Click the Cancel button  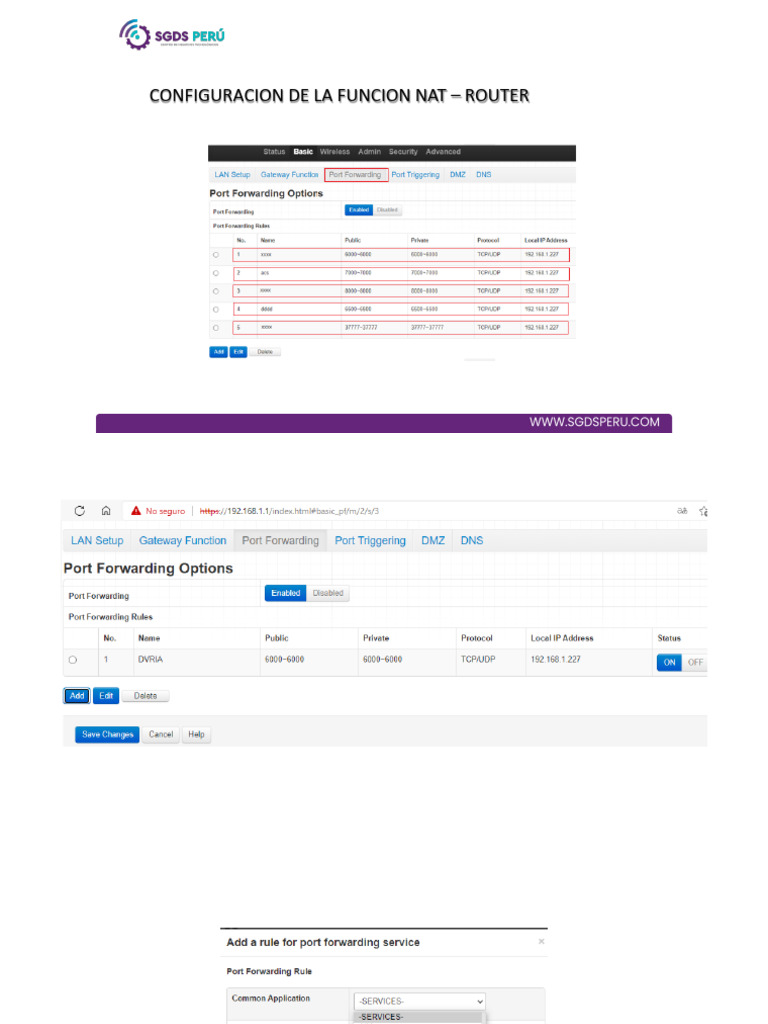pyautogui.click(x=161, y=734)
